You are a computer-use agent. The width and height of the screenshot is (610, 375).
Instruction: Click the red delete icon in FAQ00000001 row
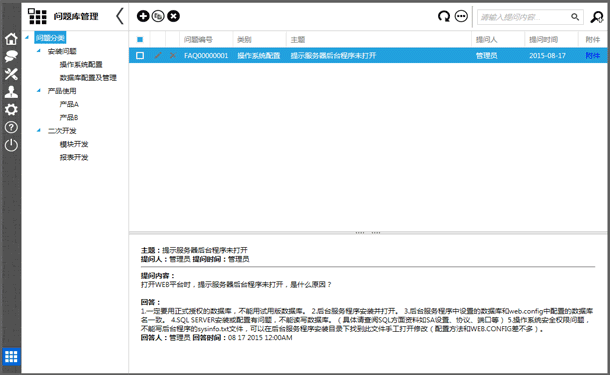173,56
